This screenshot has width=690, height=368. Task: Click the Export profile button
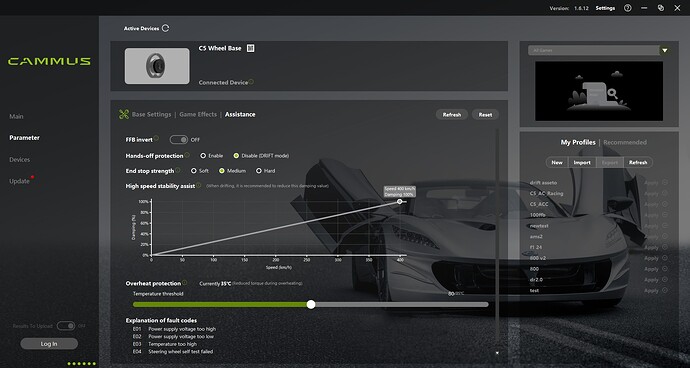pyautogui.click(x=610, y=162)
